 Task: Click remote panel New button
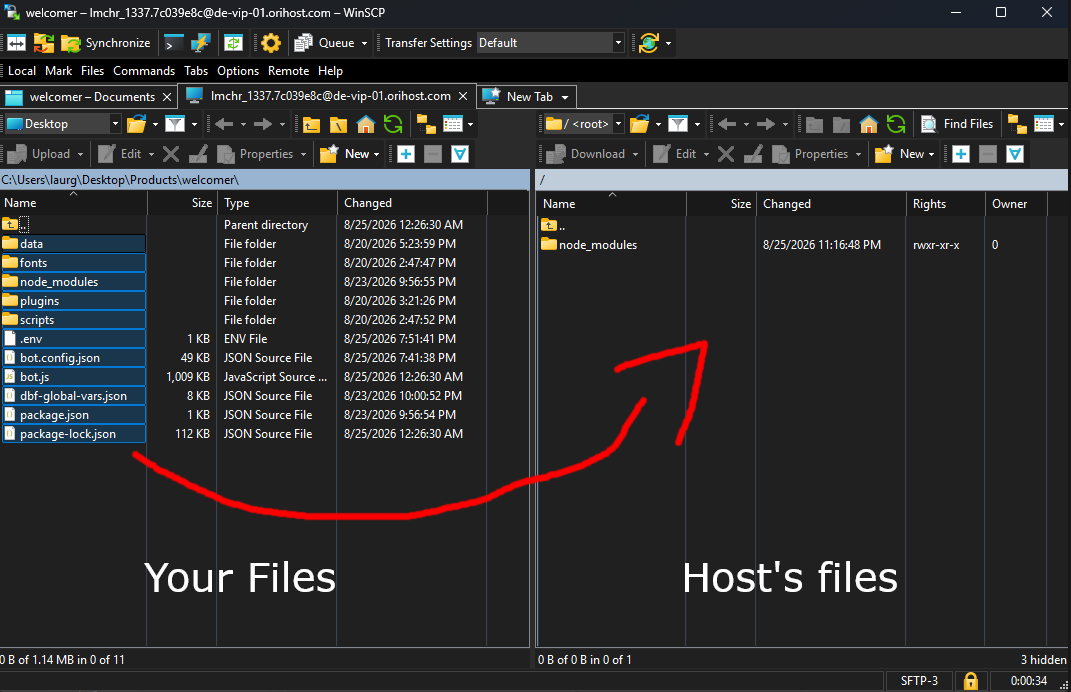point(900,154)
